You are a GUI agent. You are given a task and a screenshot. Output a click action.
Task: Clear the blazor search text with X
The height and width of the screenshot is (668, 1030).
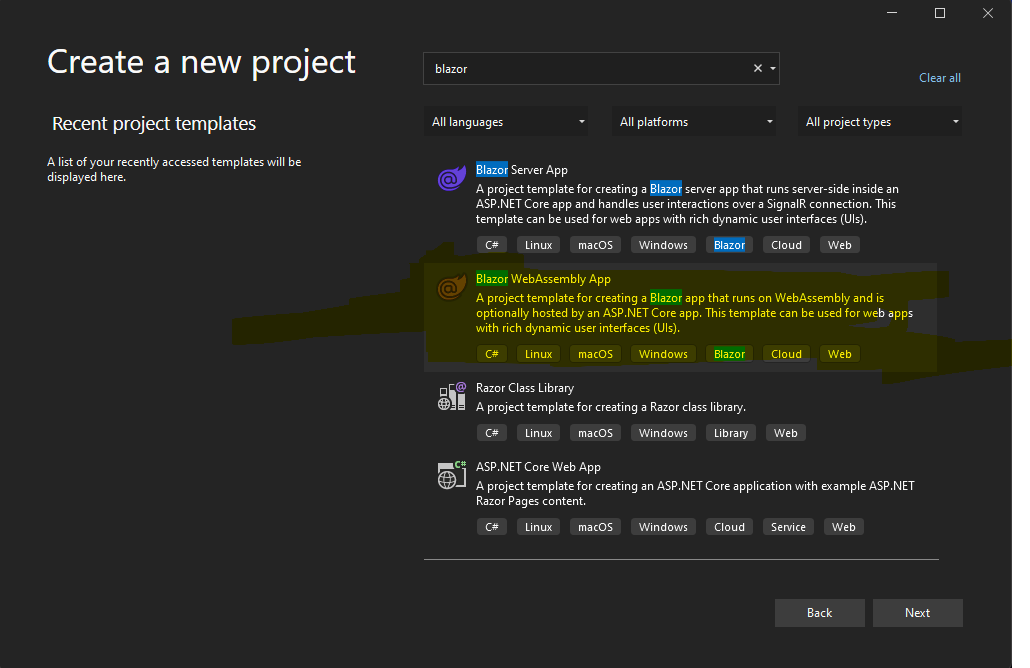coord(757,68)
